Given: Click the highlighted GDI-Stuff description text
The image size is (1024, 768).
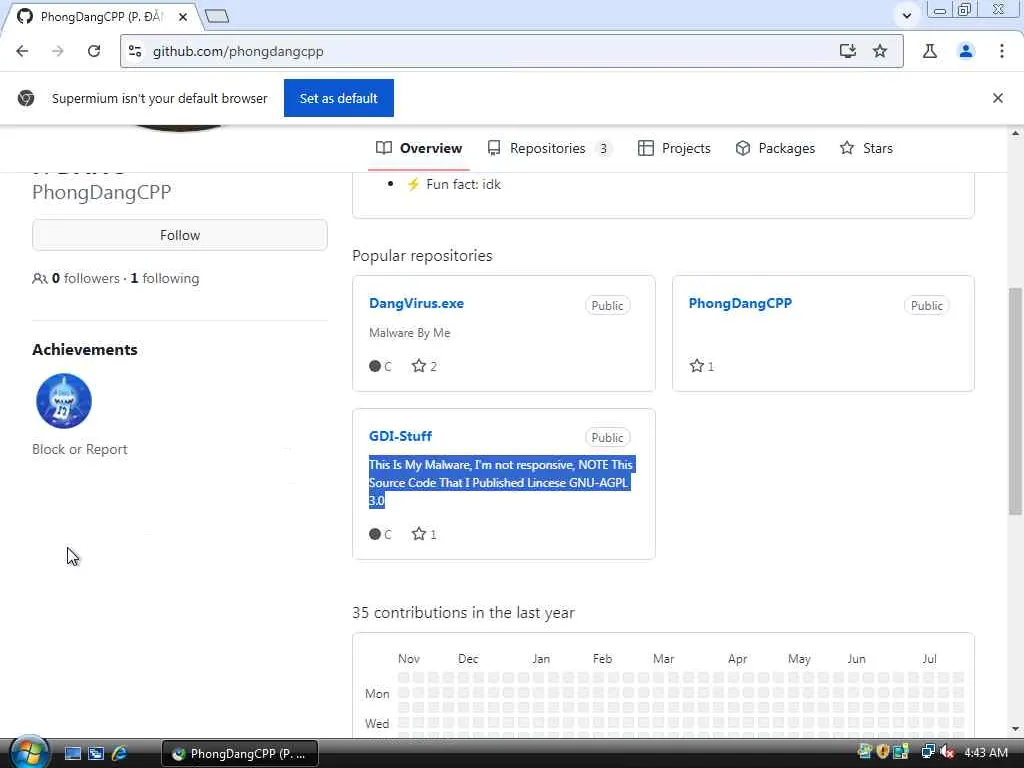Looking at the screenshot, I should pyautogui.click(x=501, y=483).
